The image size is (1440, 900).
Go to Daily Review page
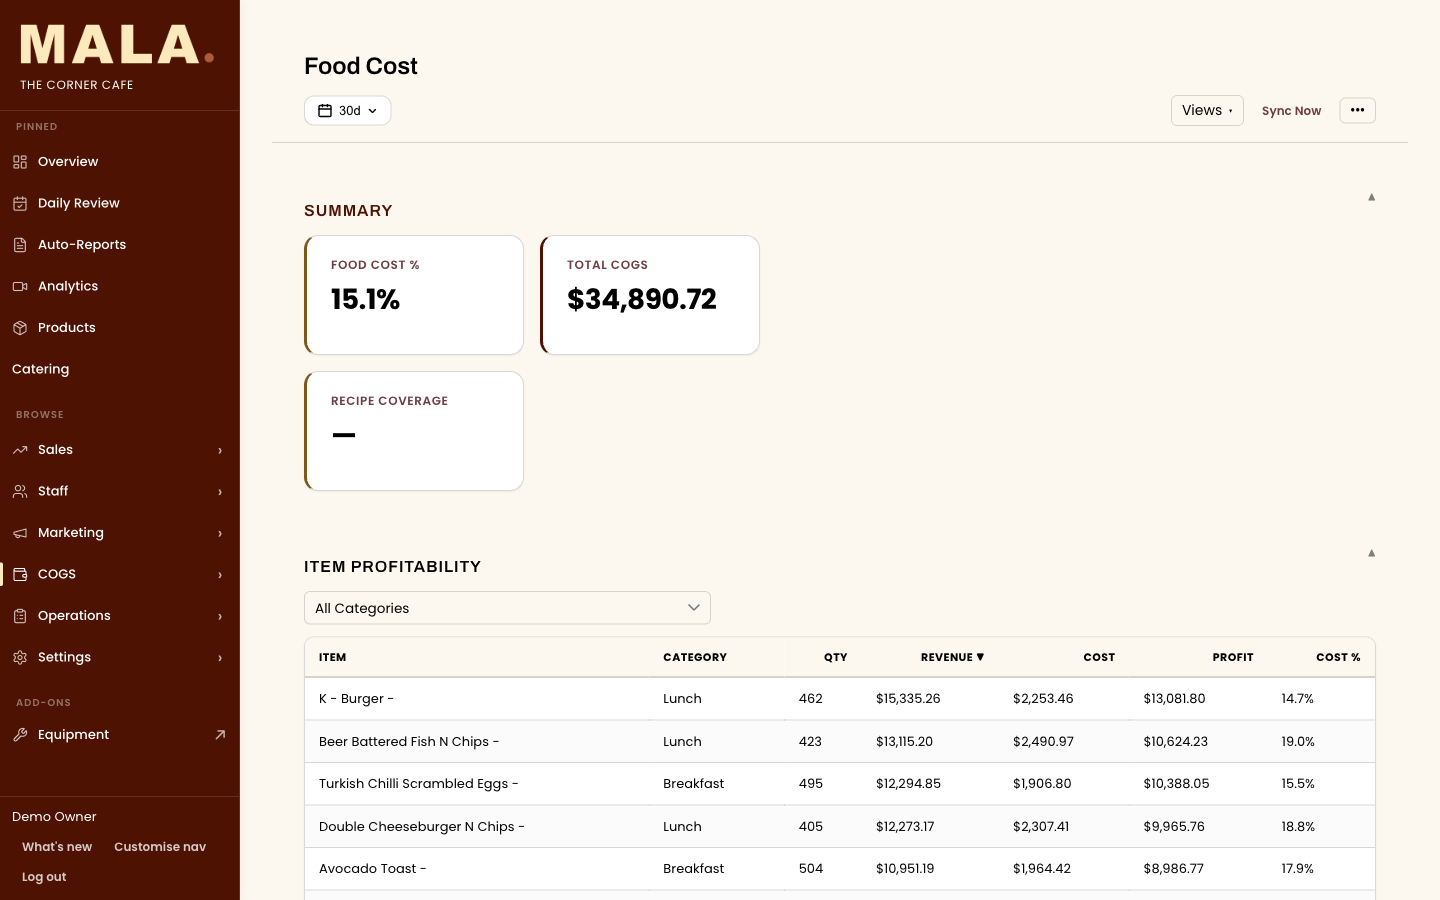120,203
